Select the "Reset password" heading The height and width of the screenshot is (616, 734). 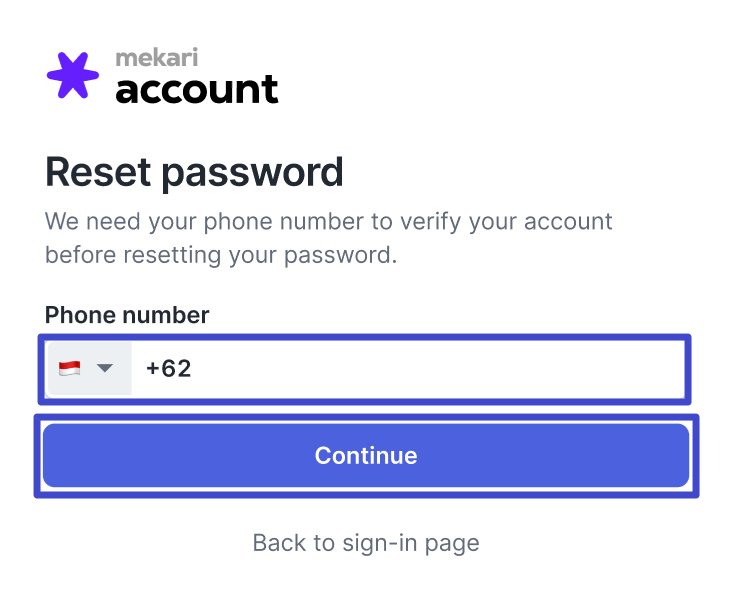pos(194,173)
